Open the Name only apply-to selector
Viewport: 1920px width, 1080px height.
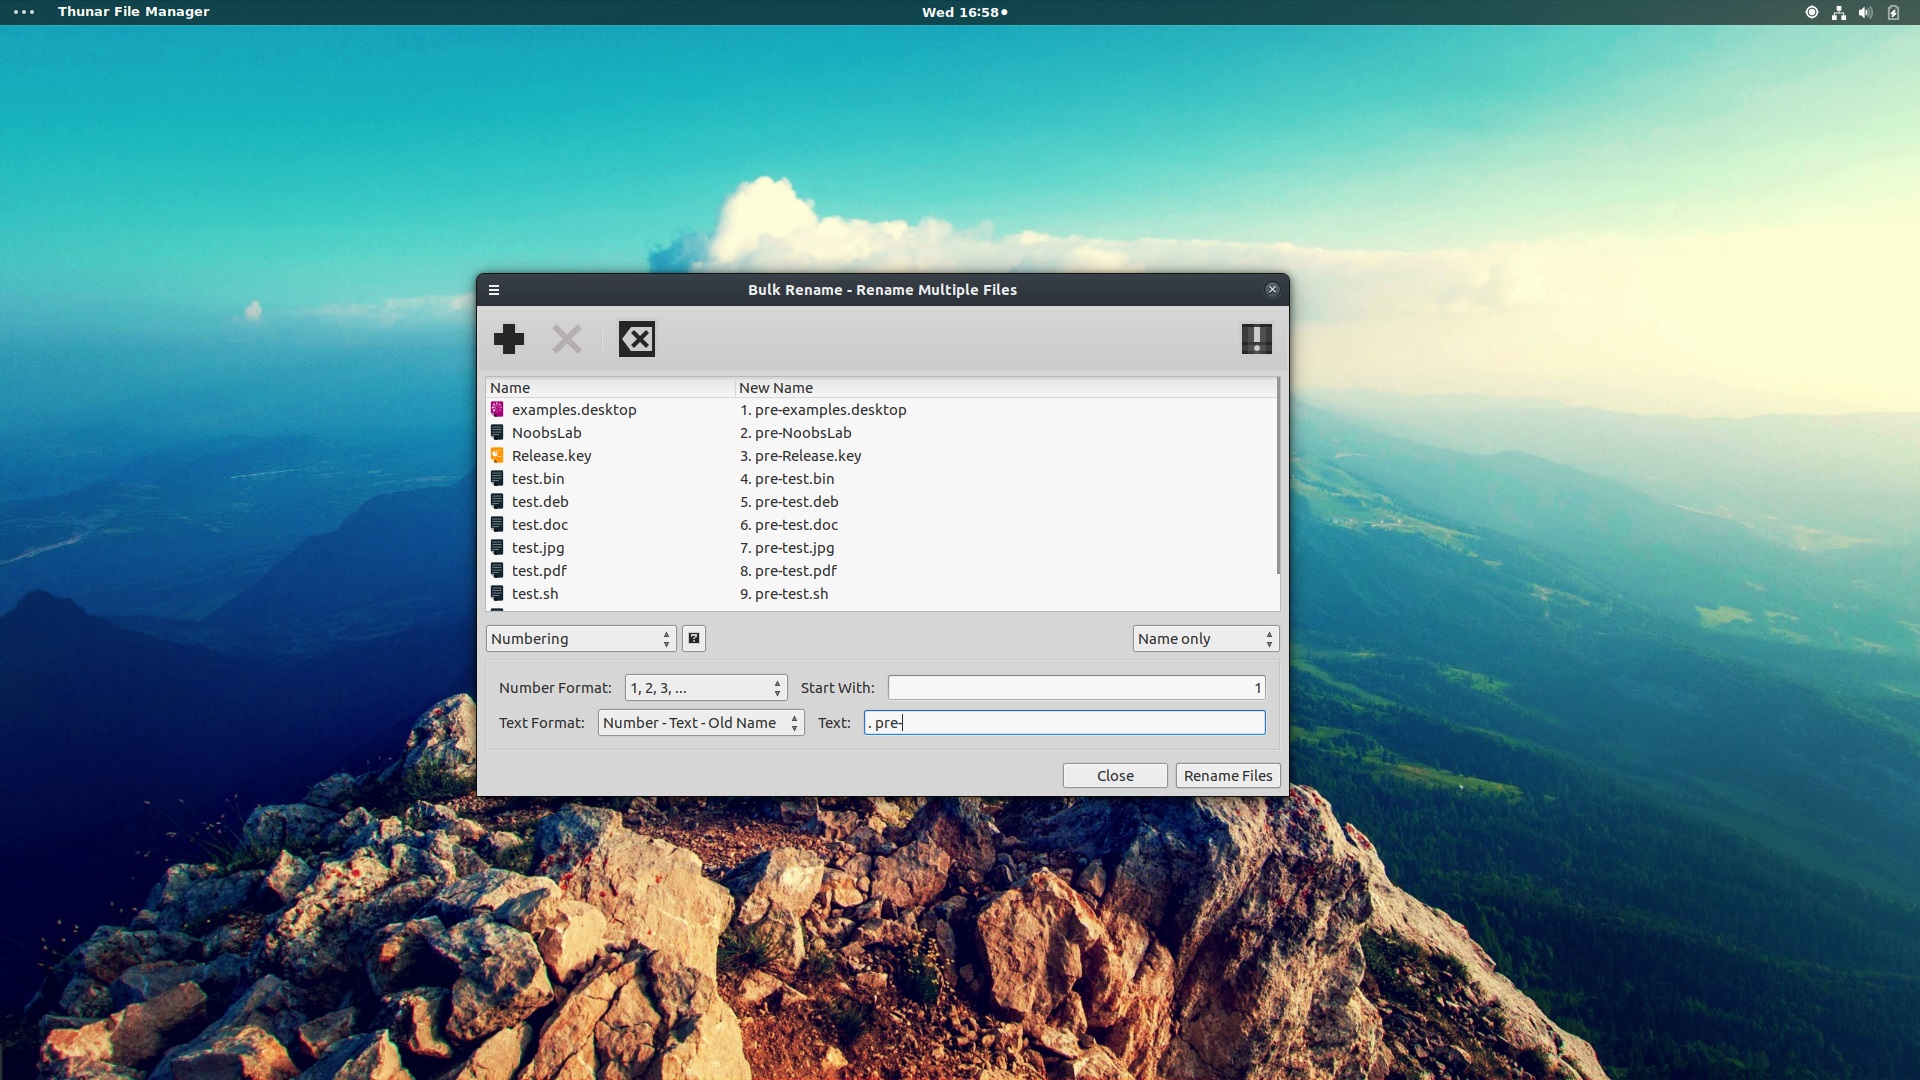tap(1205, 638)
